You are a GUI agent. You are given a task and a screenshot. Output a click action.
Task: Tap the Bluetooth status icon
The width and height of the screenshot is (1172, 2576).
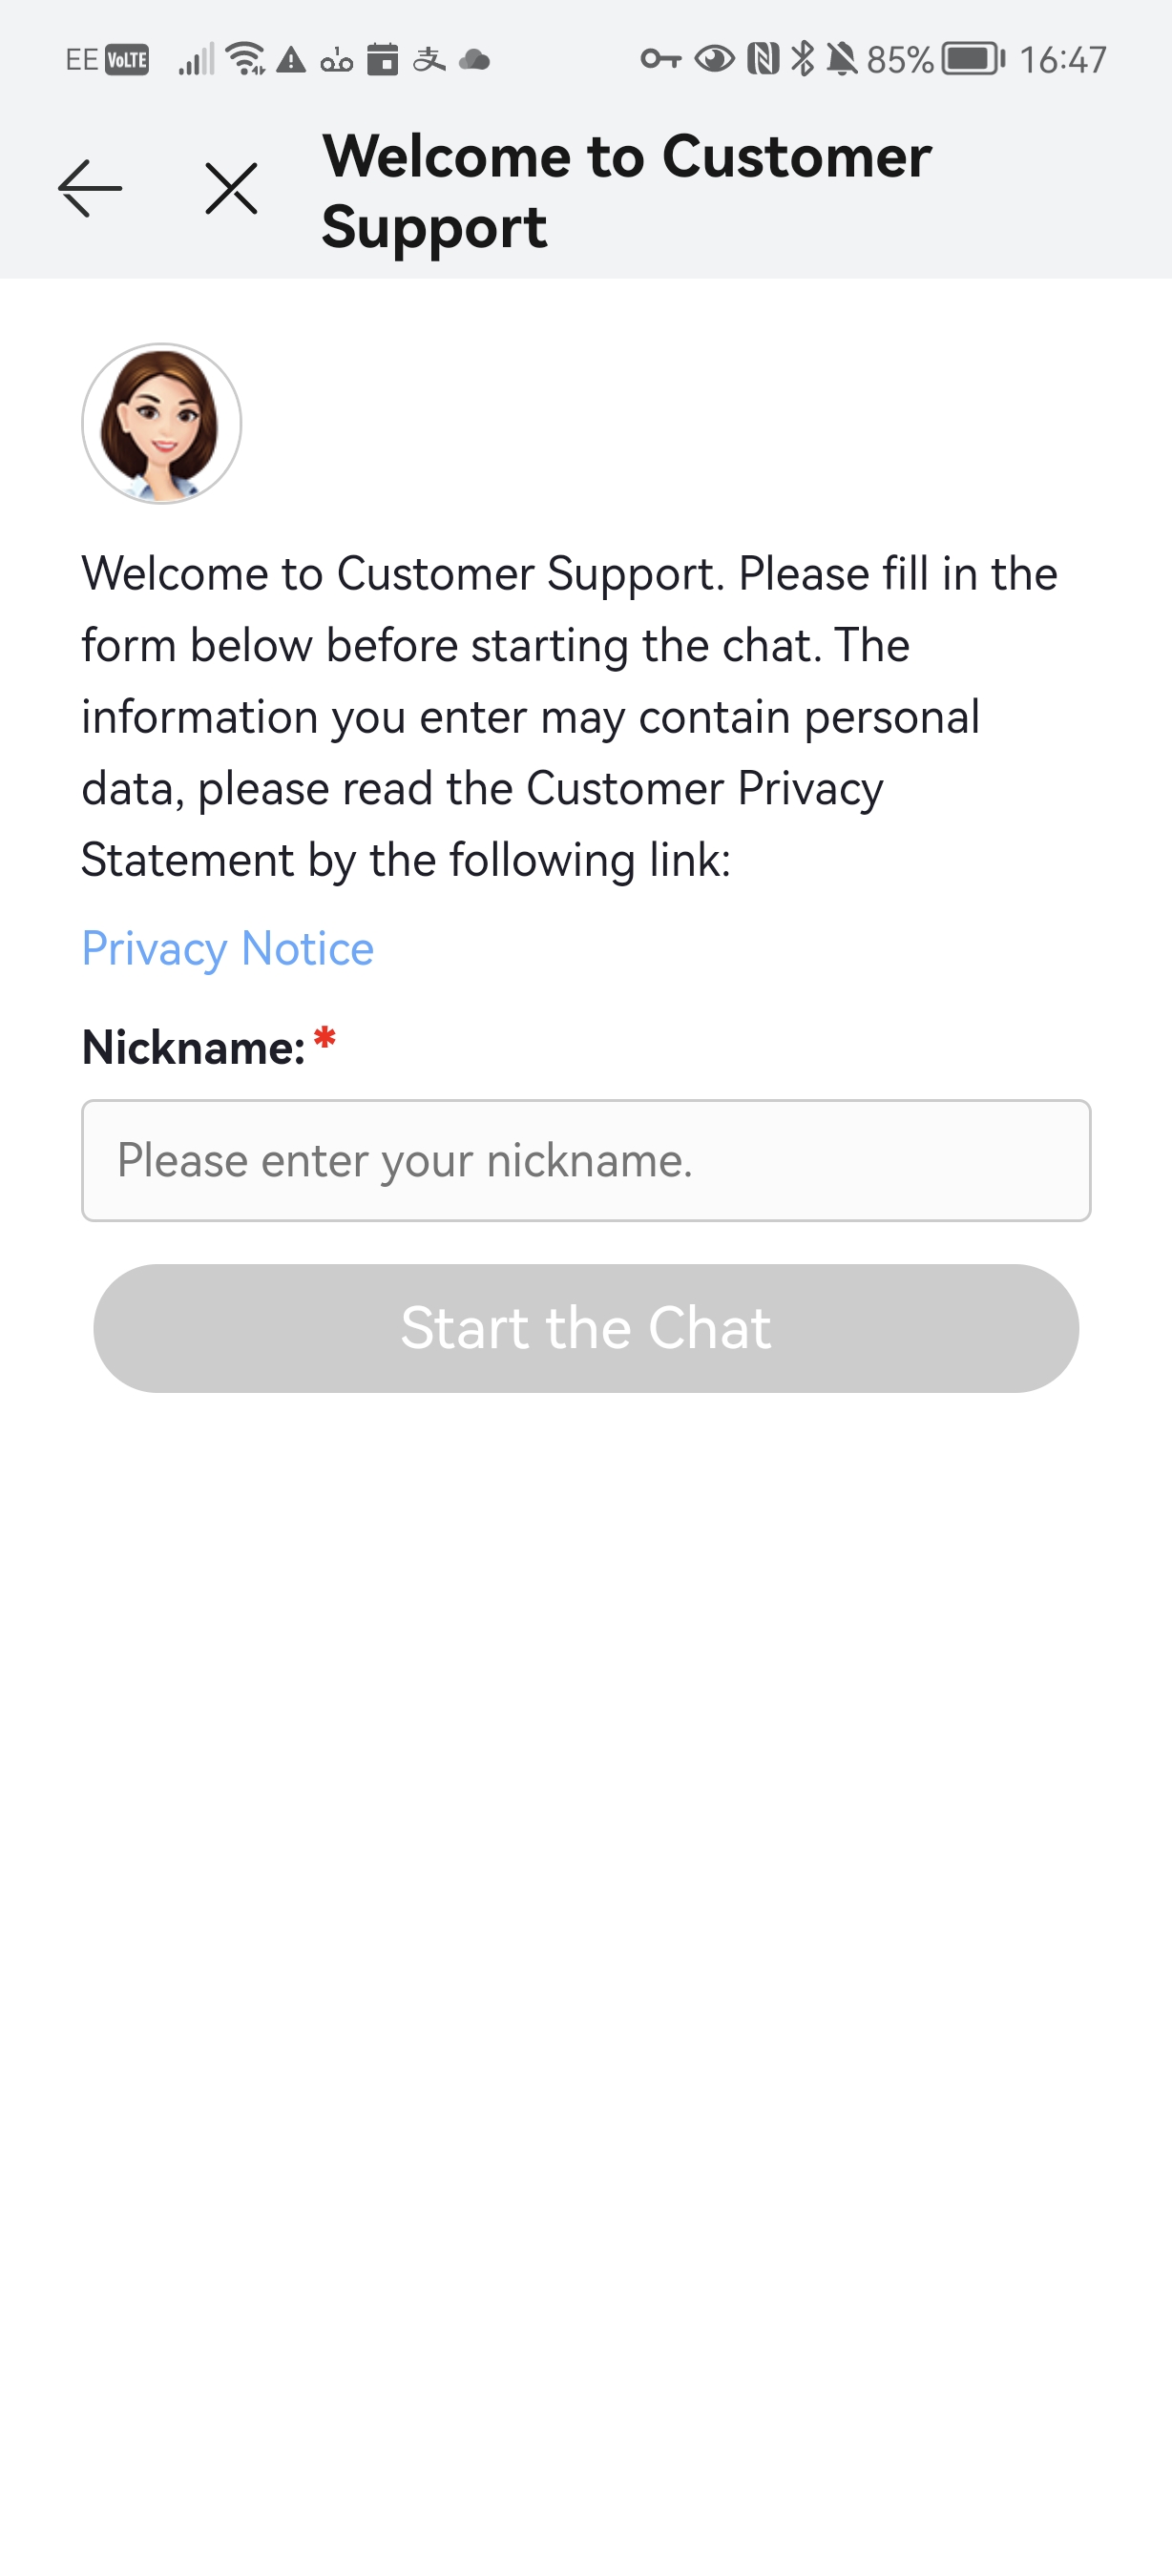803,60
